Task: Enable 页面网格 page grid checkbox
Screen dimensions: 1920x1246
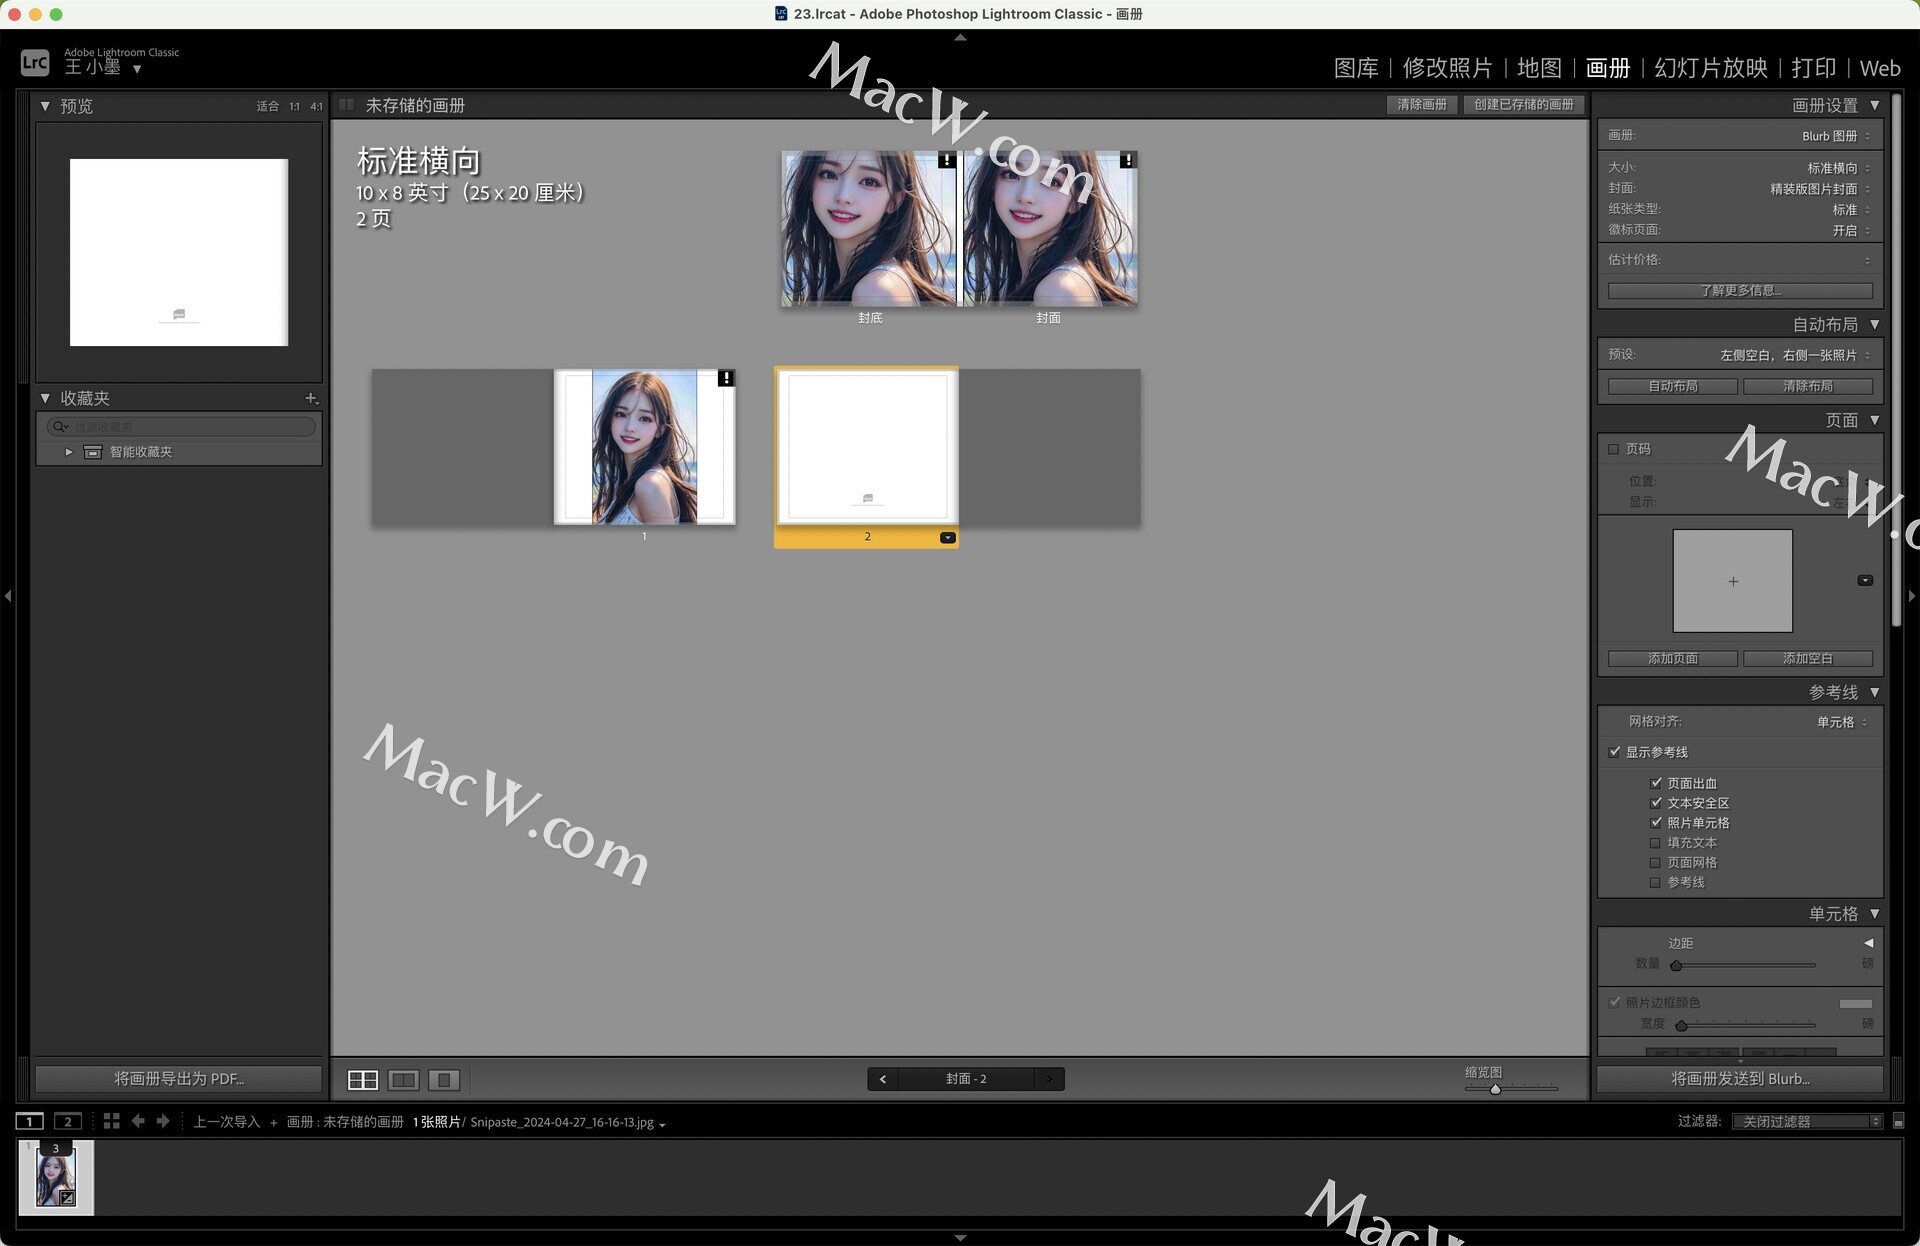Action: tap(1655, 863)
